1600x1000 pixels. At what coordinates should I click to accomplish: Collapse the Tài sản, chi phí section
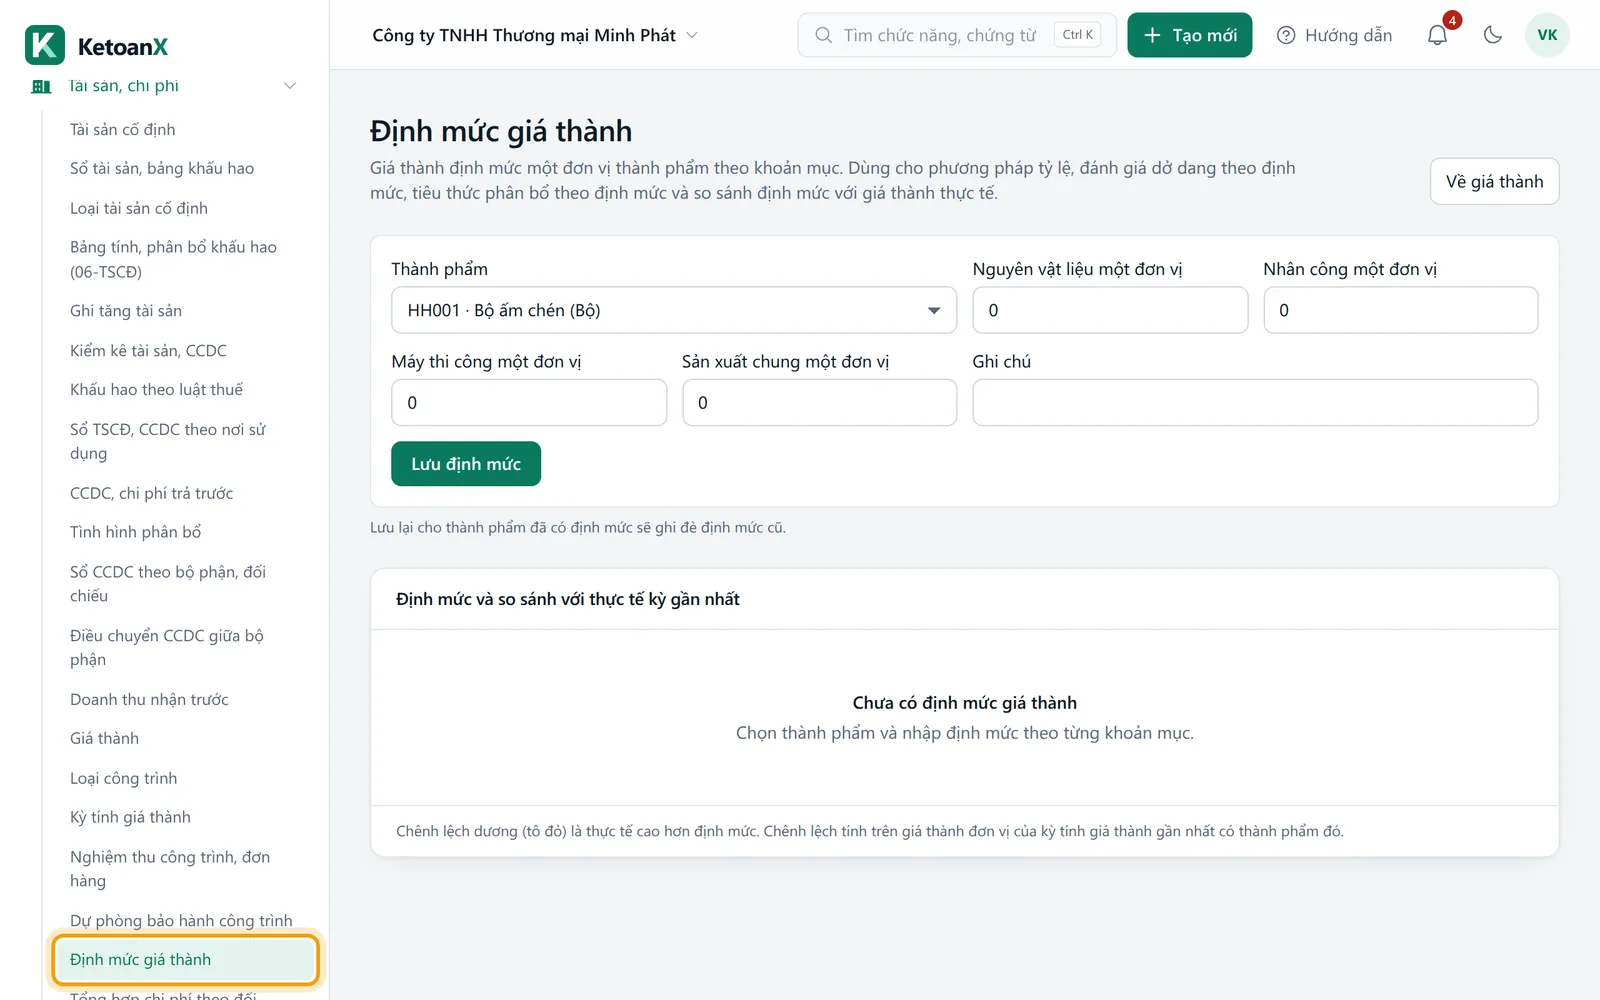pyautogui.click(x=290, y=86)
